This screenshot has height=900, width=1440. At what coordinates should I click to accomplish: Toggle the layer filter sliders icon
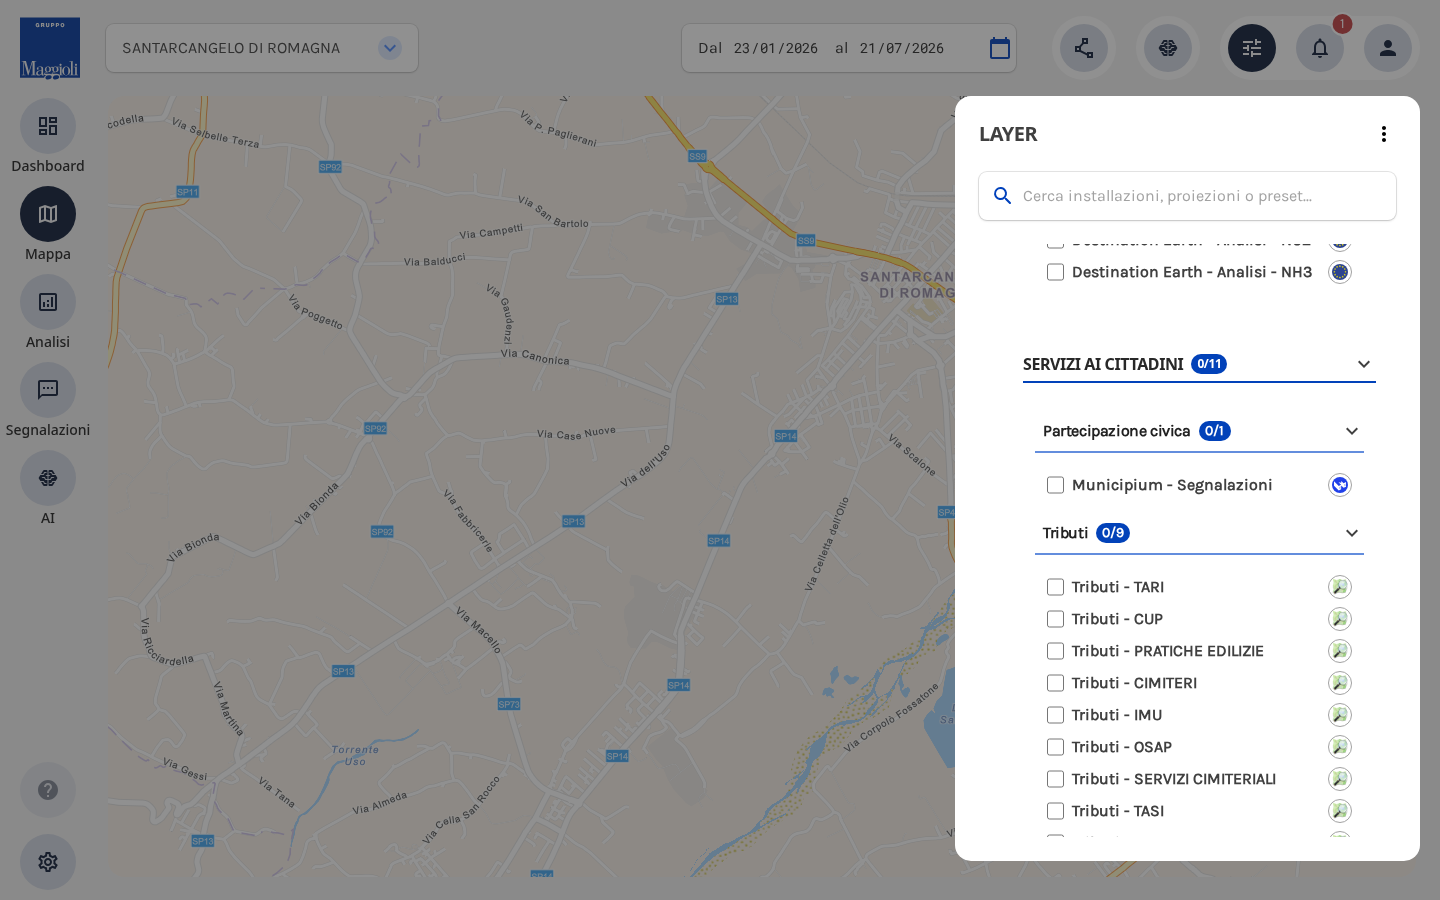coord(1252,48)
